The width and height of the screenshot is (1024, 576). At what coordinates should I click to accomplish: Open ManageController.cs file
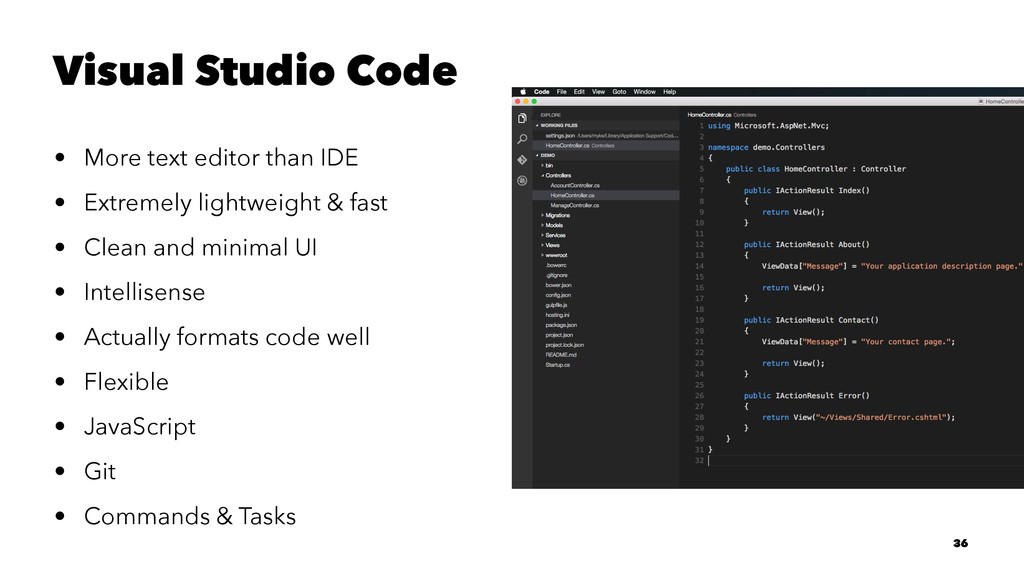coord(575,206)
